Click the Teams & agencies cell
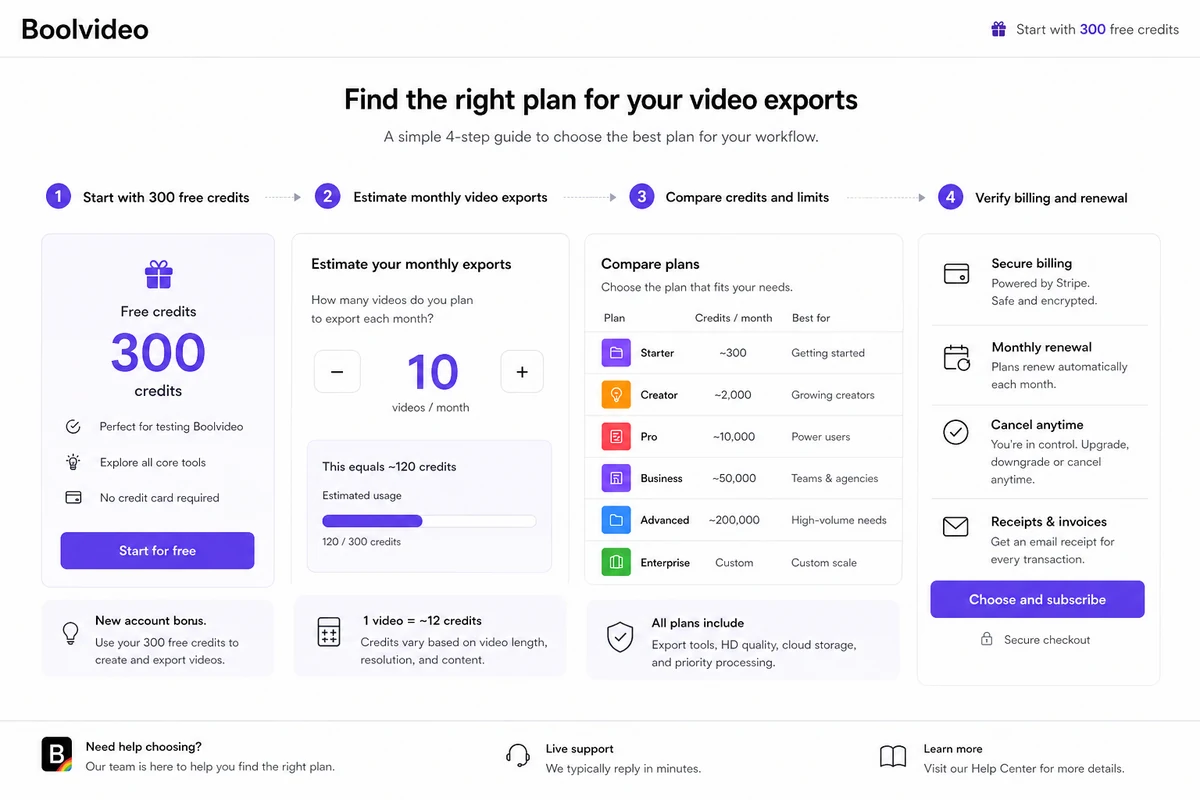 [x=835, y=478]
